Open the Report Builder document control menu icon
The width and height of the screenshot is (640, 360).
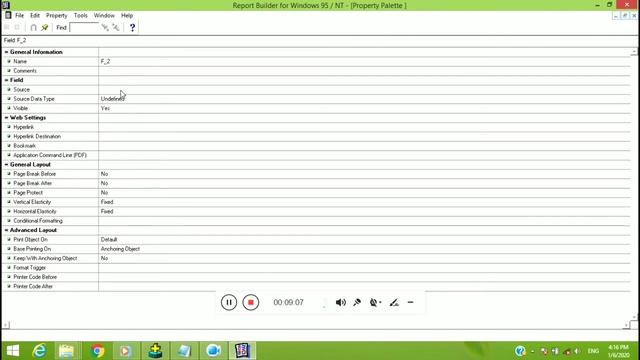(8, 15)
